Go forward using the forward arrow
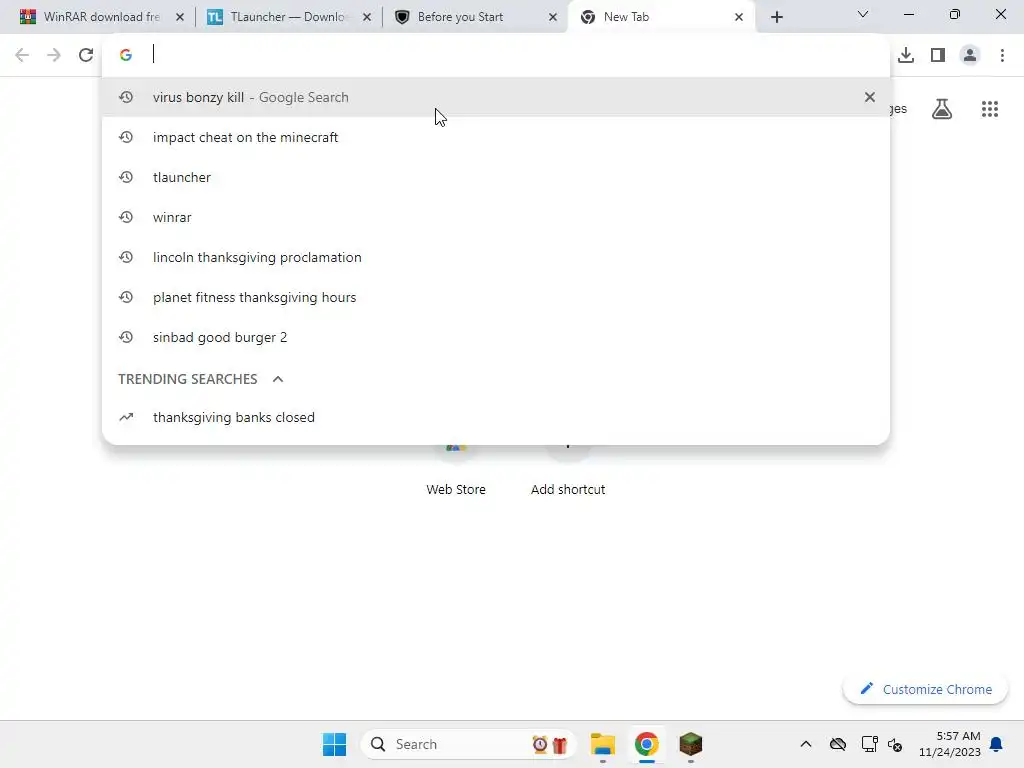 54,55
